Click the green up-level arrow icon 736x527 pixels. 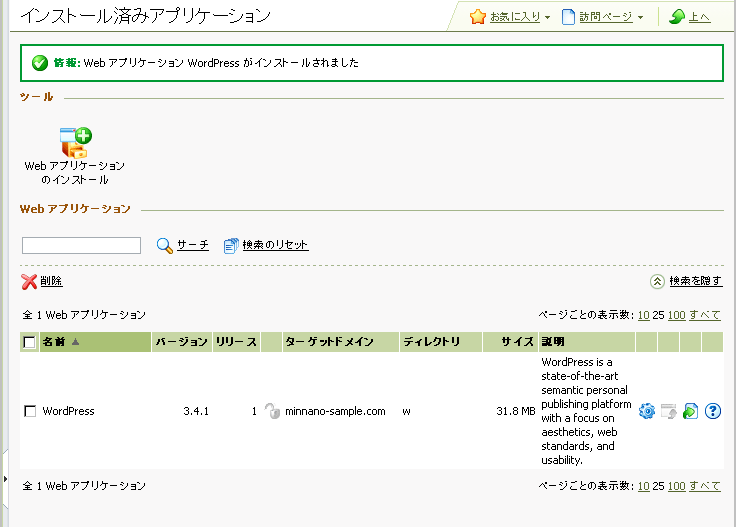click(677, 17)
